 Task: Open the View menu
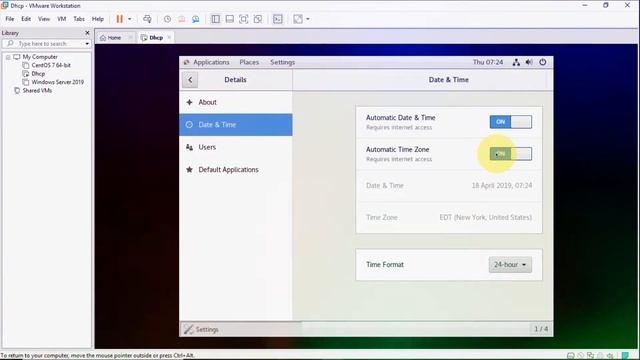point(44,19)
